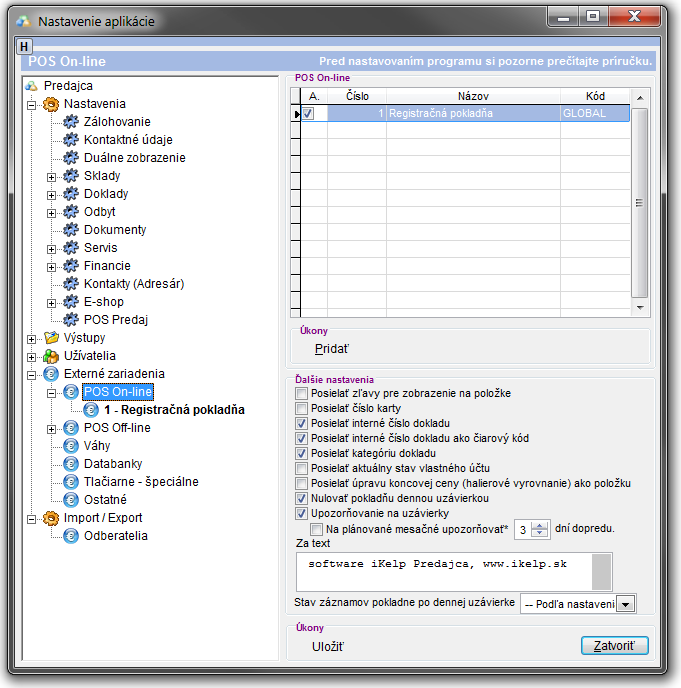Expand the Sklady tree node
The width and height of the screenshot is (681, 688).
51,176
